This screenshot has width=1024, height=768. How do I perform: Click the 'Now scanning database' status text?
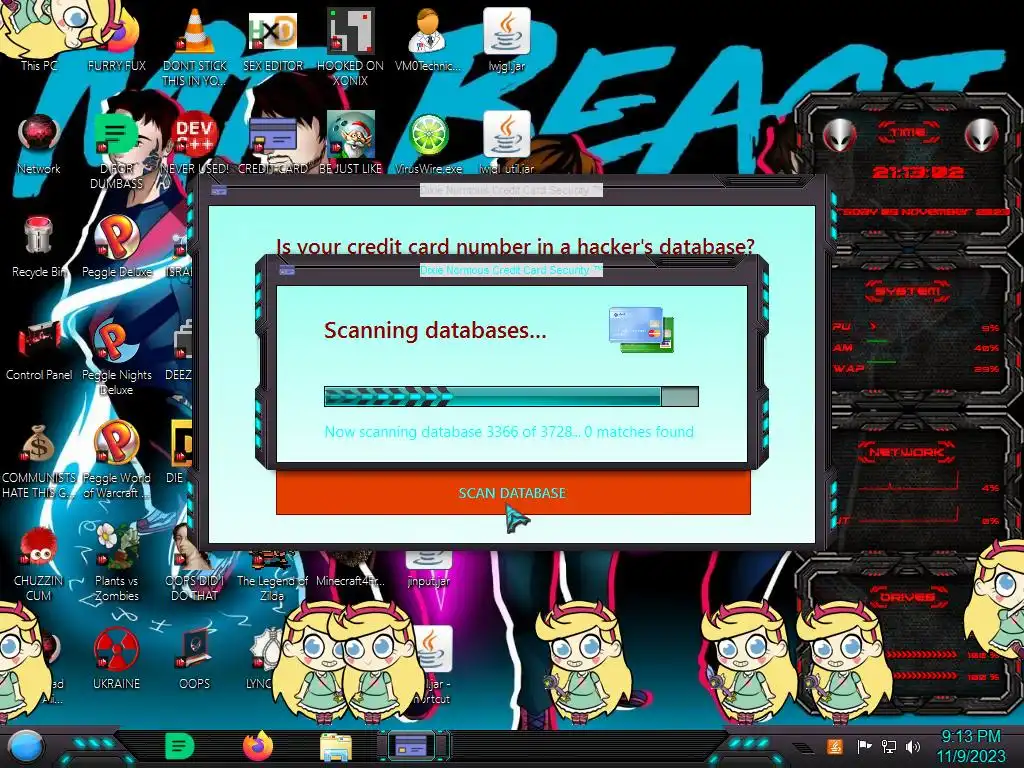click(x=509, y=432)
